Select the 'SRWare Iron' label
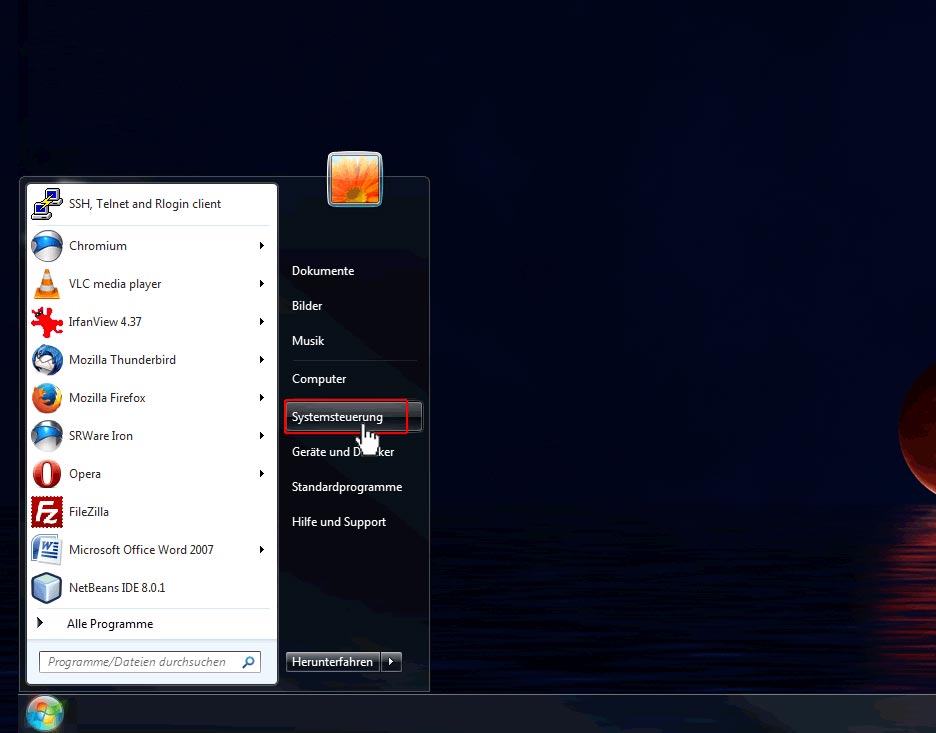This screenshot has height=733, width=936. 101,436
